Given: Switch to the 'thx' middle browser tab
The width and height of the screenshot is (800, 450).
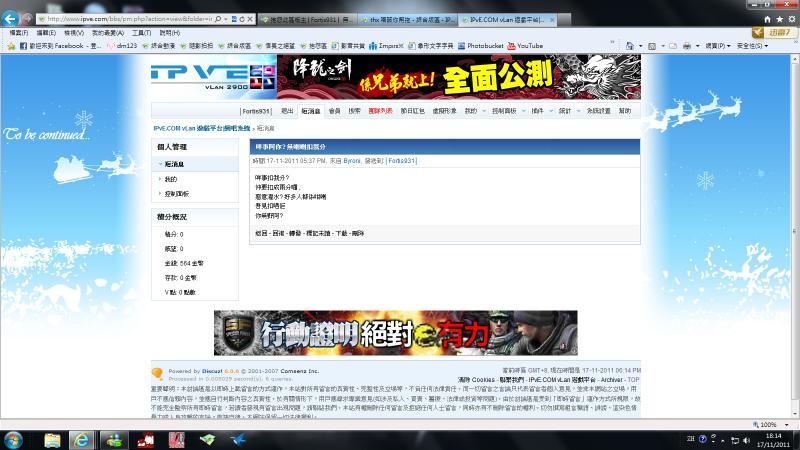Looking at the screenshot, I should [408, 19].
